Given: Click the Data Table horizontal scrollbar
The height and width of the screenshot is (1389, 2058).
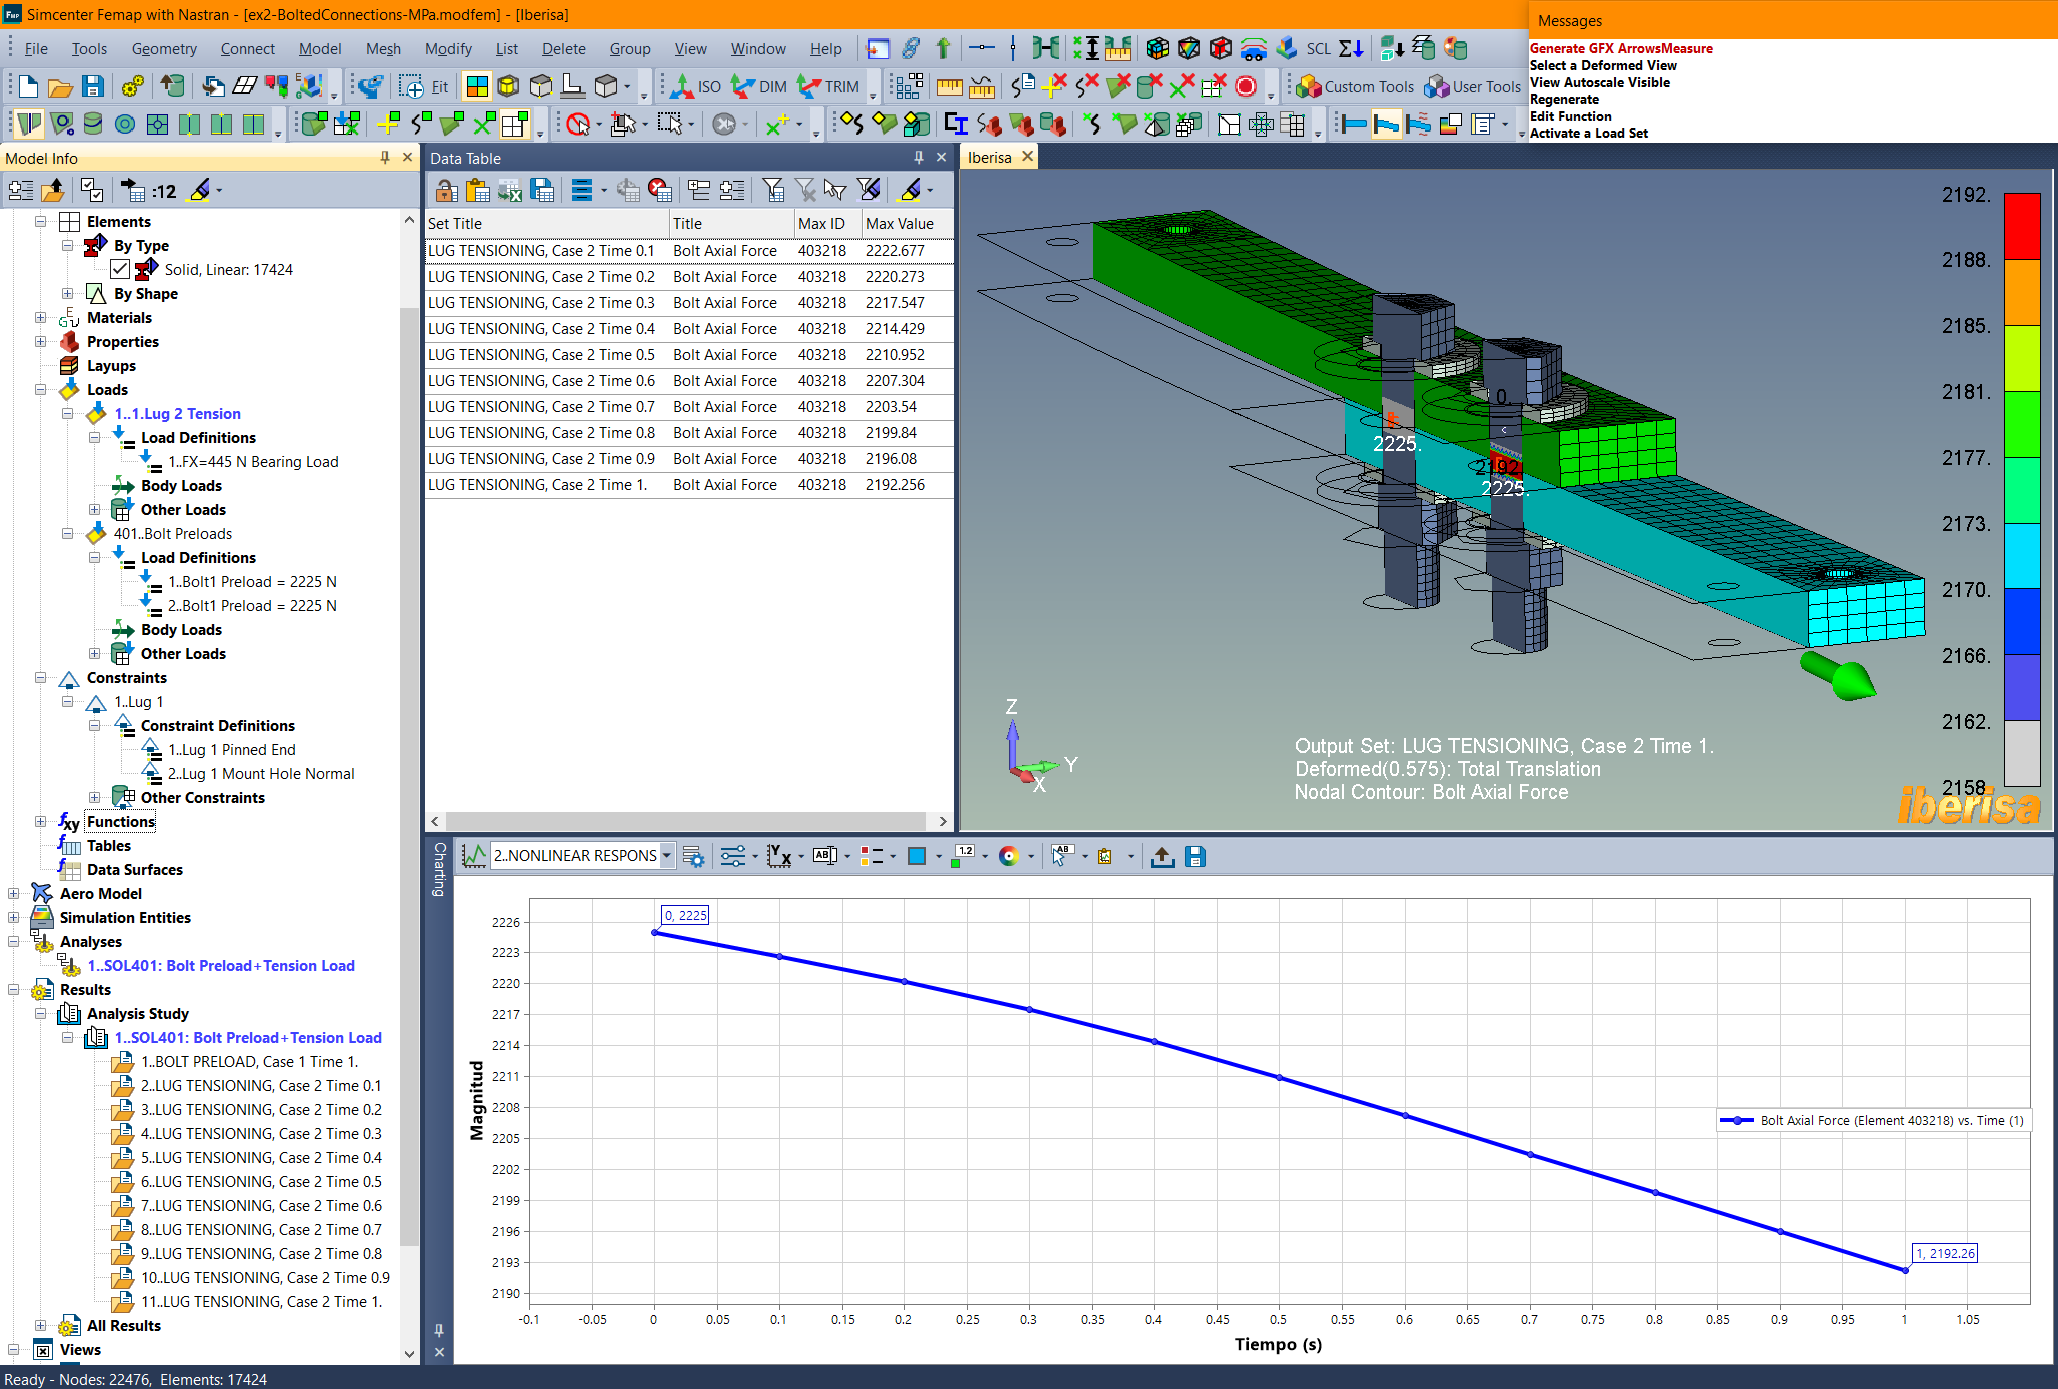Looking at the screenshot, I should pyautogui.click(x=688, y=821).
